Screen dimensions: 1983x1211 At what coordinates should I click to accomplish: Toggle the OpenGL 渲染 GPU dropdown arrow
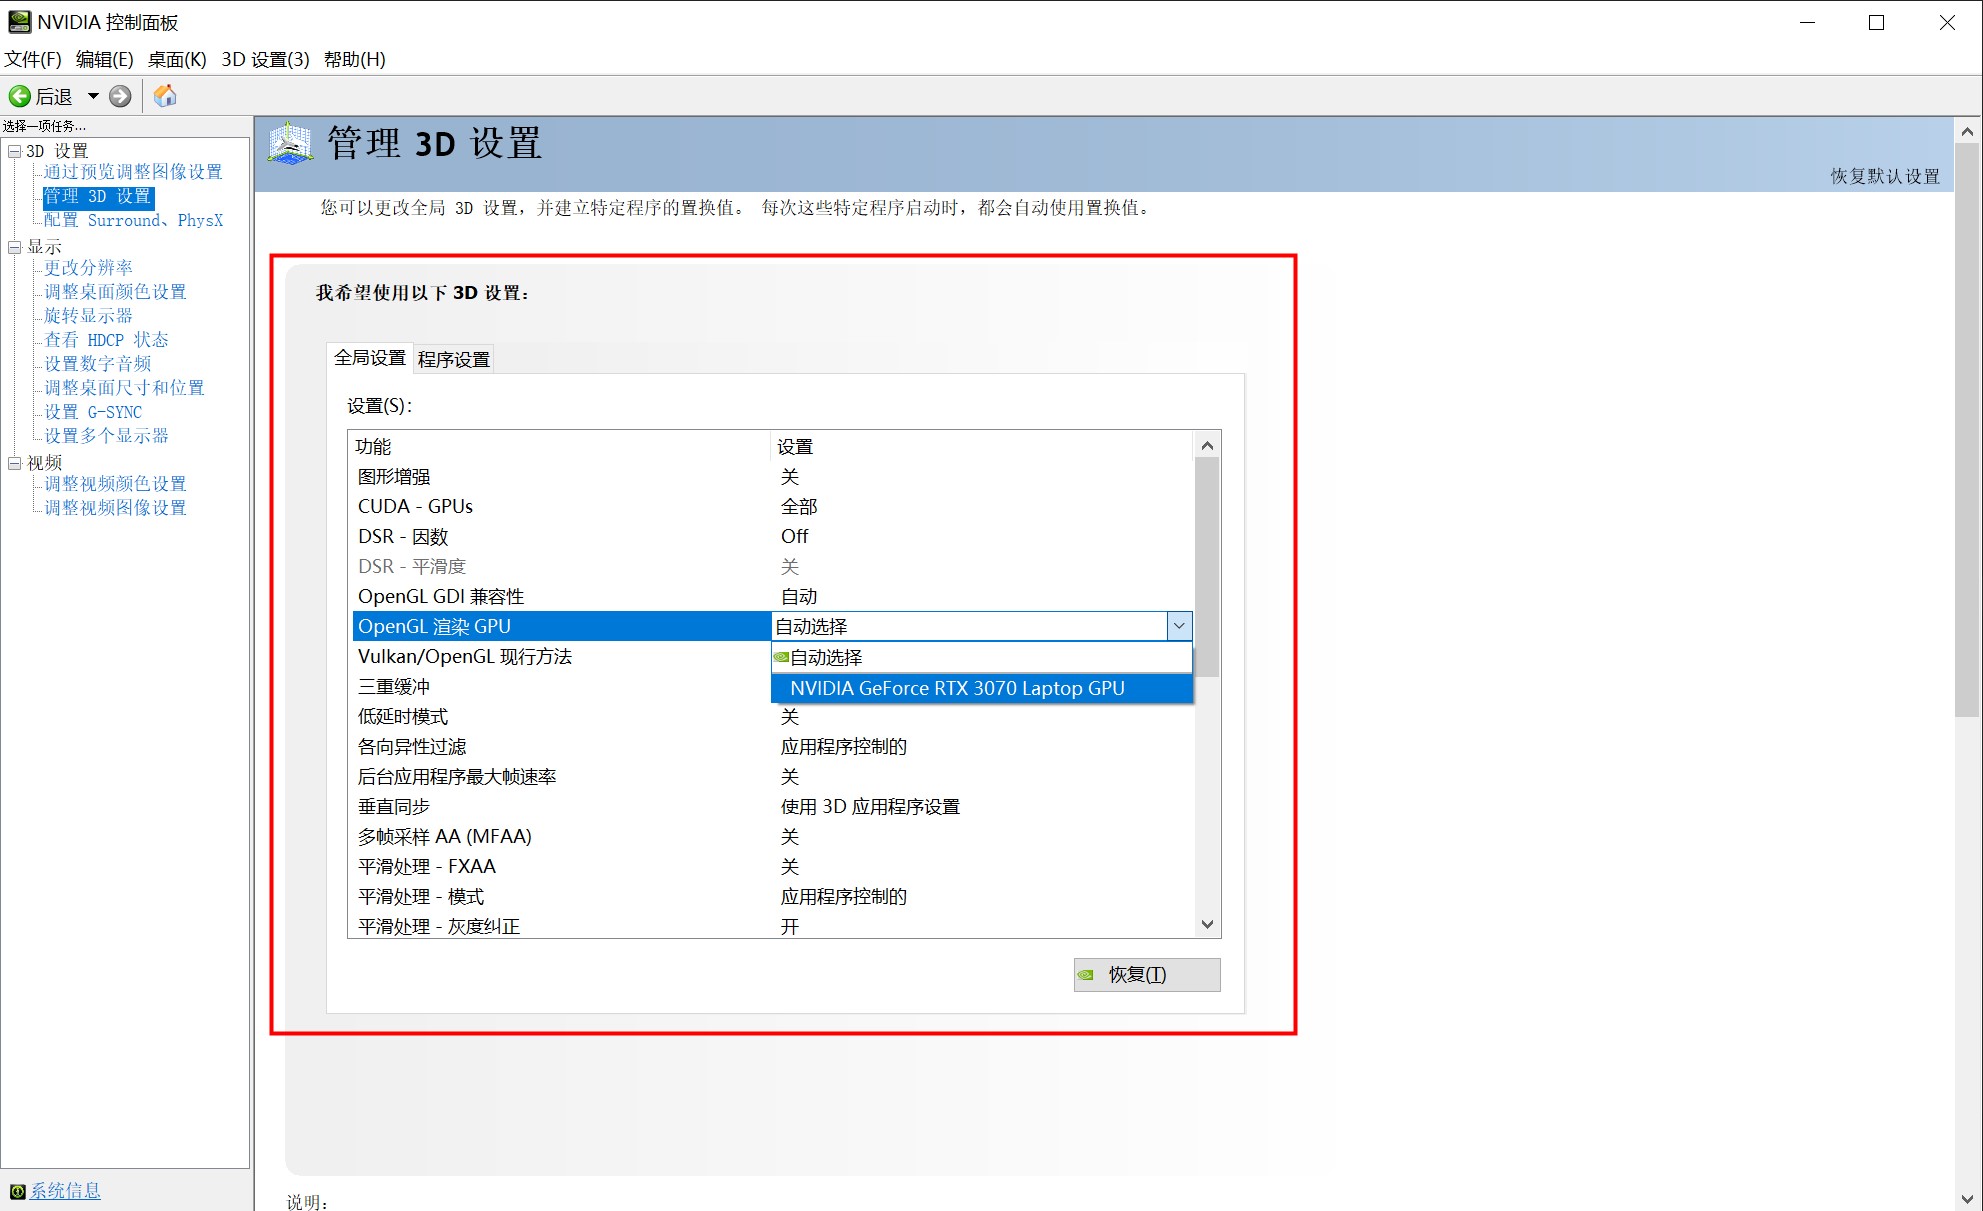point(1179,626)
